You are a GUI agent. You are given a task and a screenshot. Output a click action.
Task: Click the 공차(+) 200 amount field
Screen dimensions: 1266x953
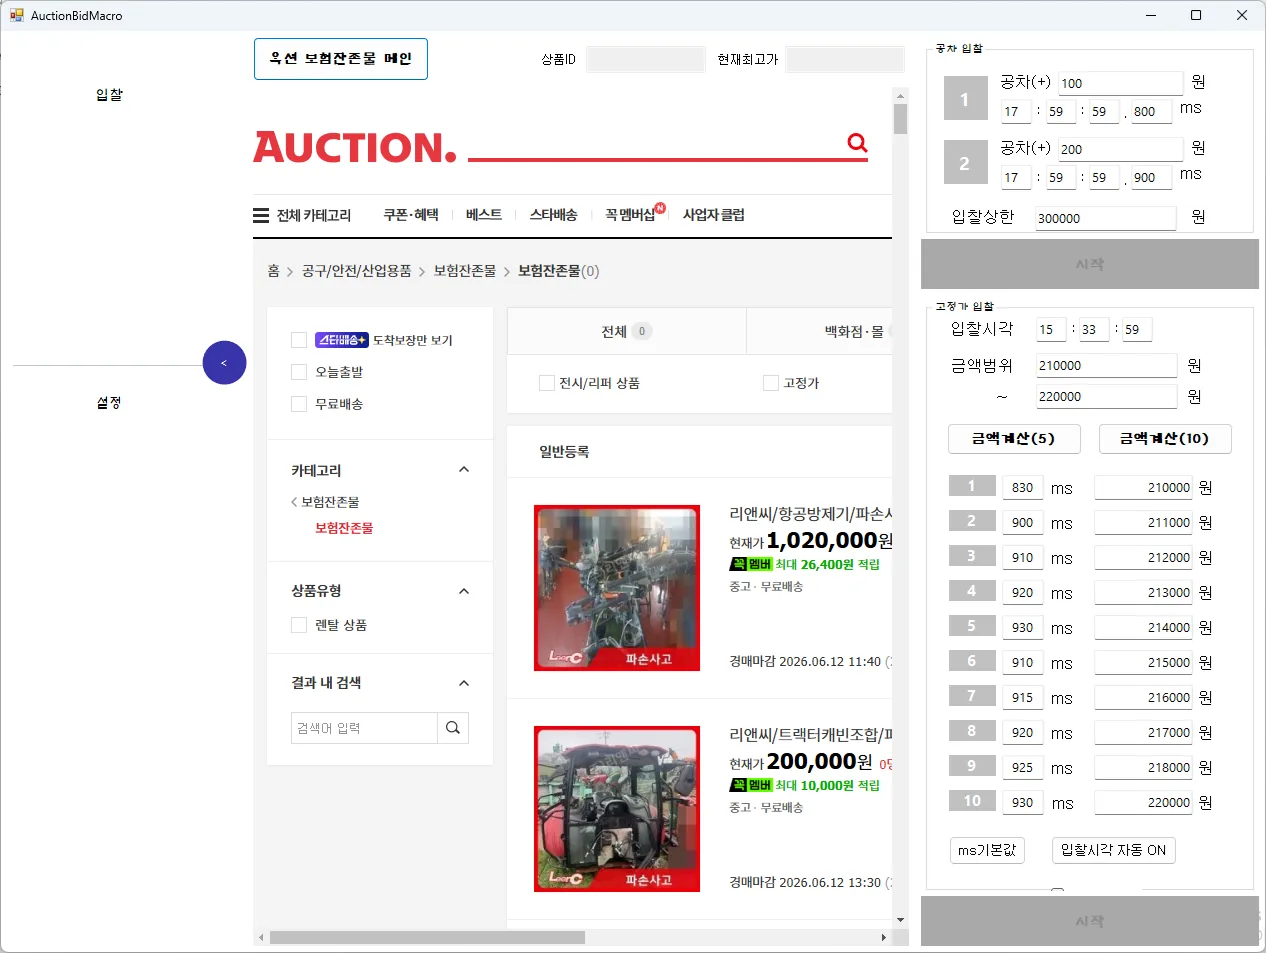coord(1120,149)
